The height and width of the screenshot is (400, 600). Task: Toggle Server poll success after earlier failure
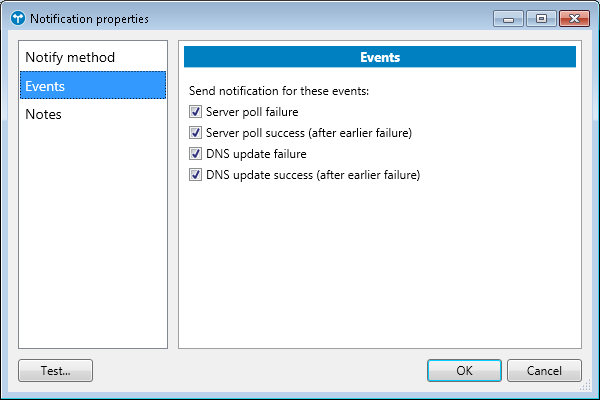[x=195, y=133]
